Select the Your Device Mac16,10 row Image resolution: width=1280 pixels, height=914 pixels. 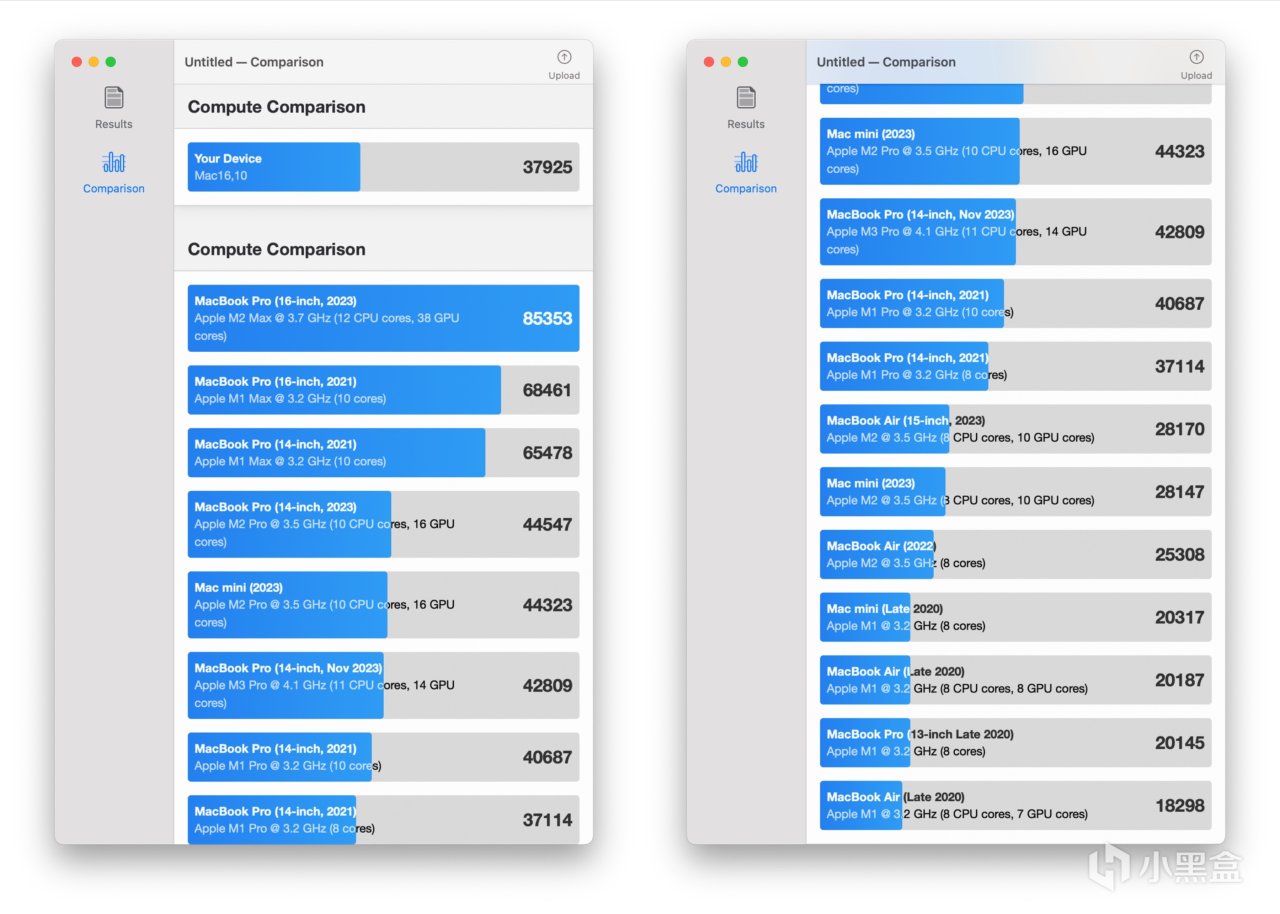click(x=383, y=167)
